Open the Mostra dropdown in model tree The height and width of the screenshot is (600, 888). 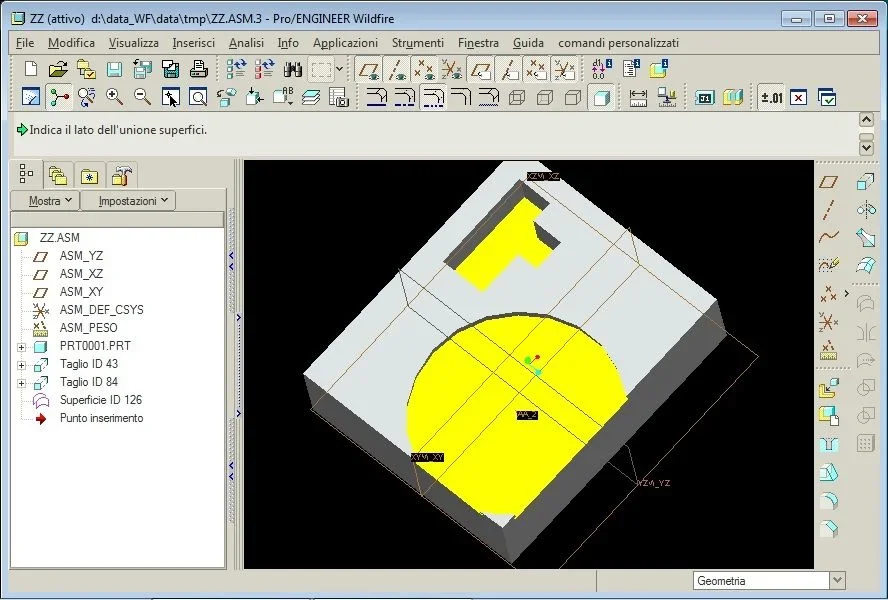pyautogui.click(x=45, y=201)
